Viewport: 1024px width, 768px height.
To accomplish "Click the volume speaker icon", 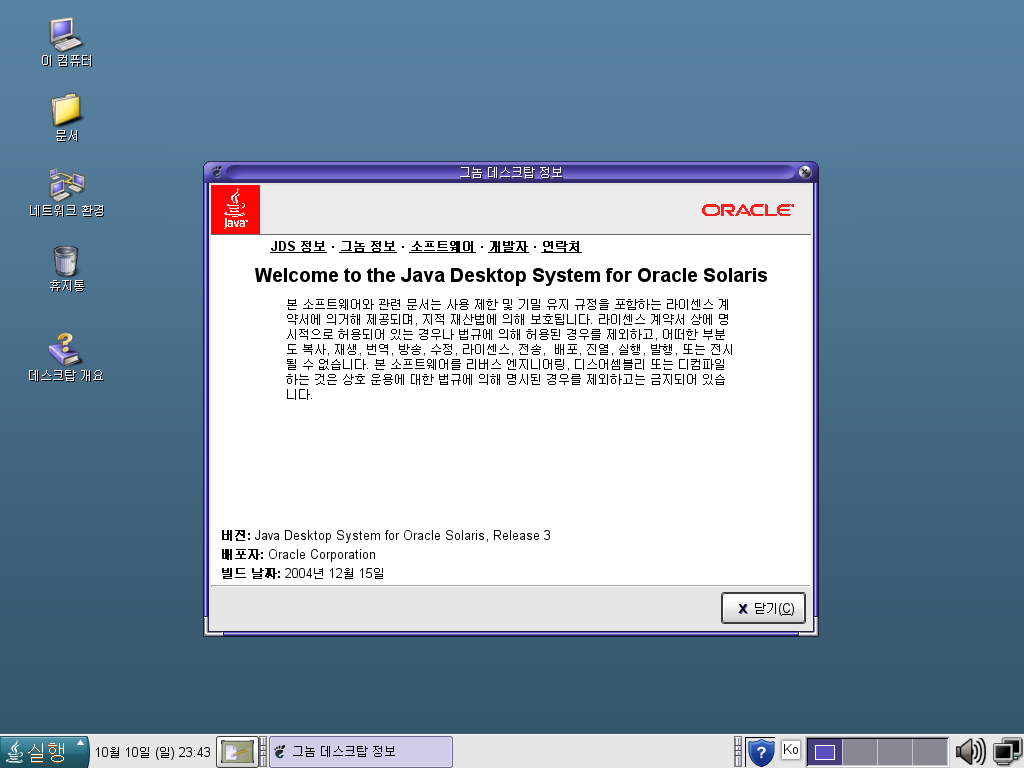I will click(968, 751).
